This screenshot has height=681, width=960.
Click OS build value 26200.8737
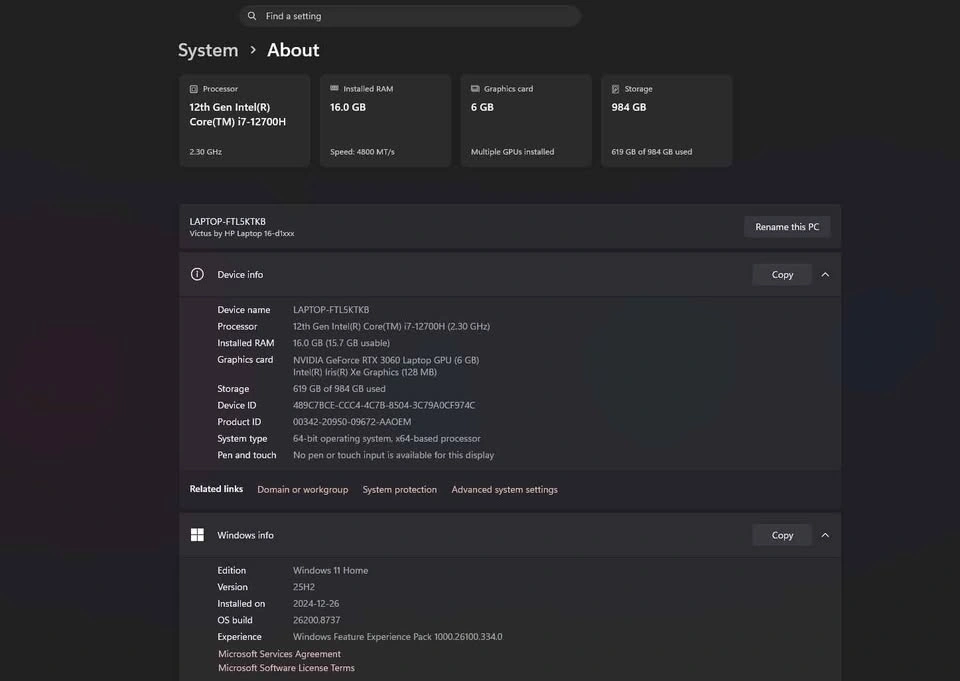317,620
